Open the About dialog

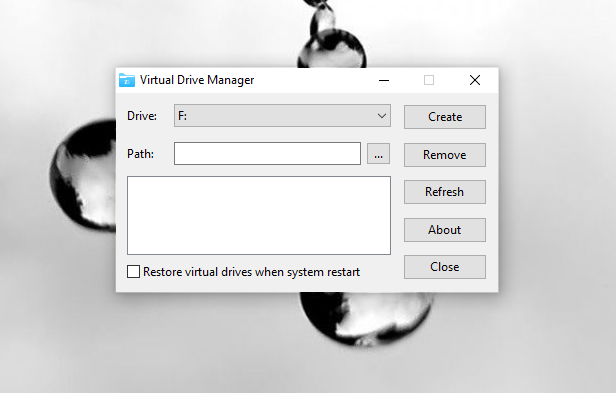pyautogui.click(x=445, y=230)
